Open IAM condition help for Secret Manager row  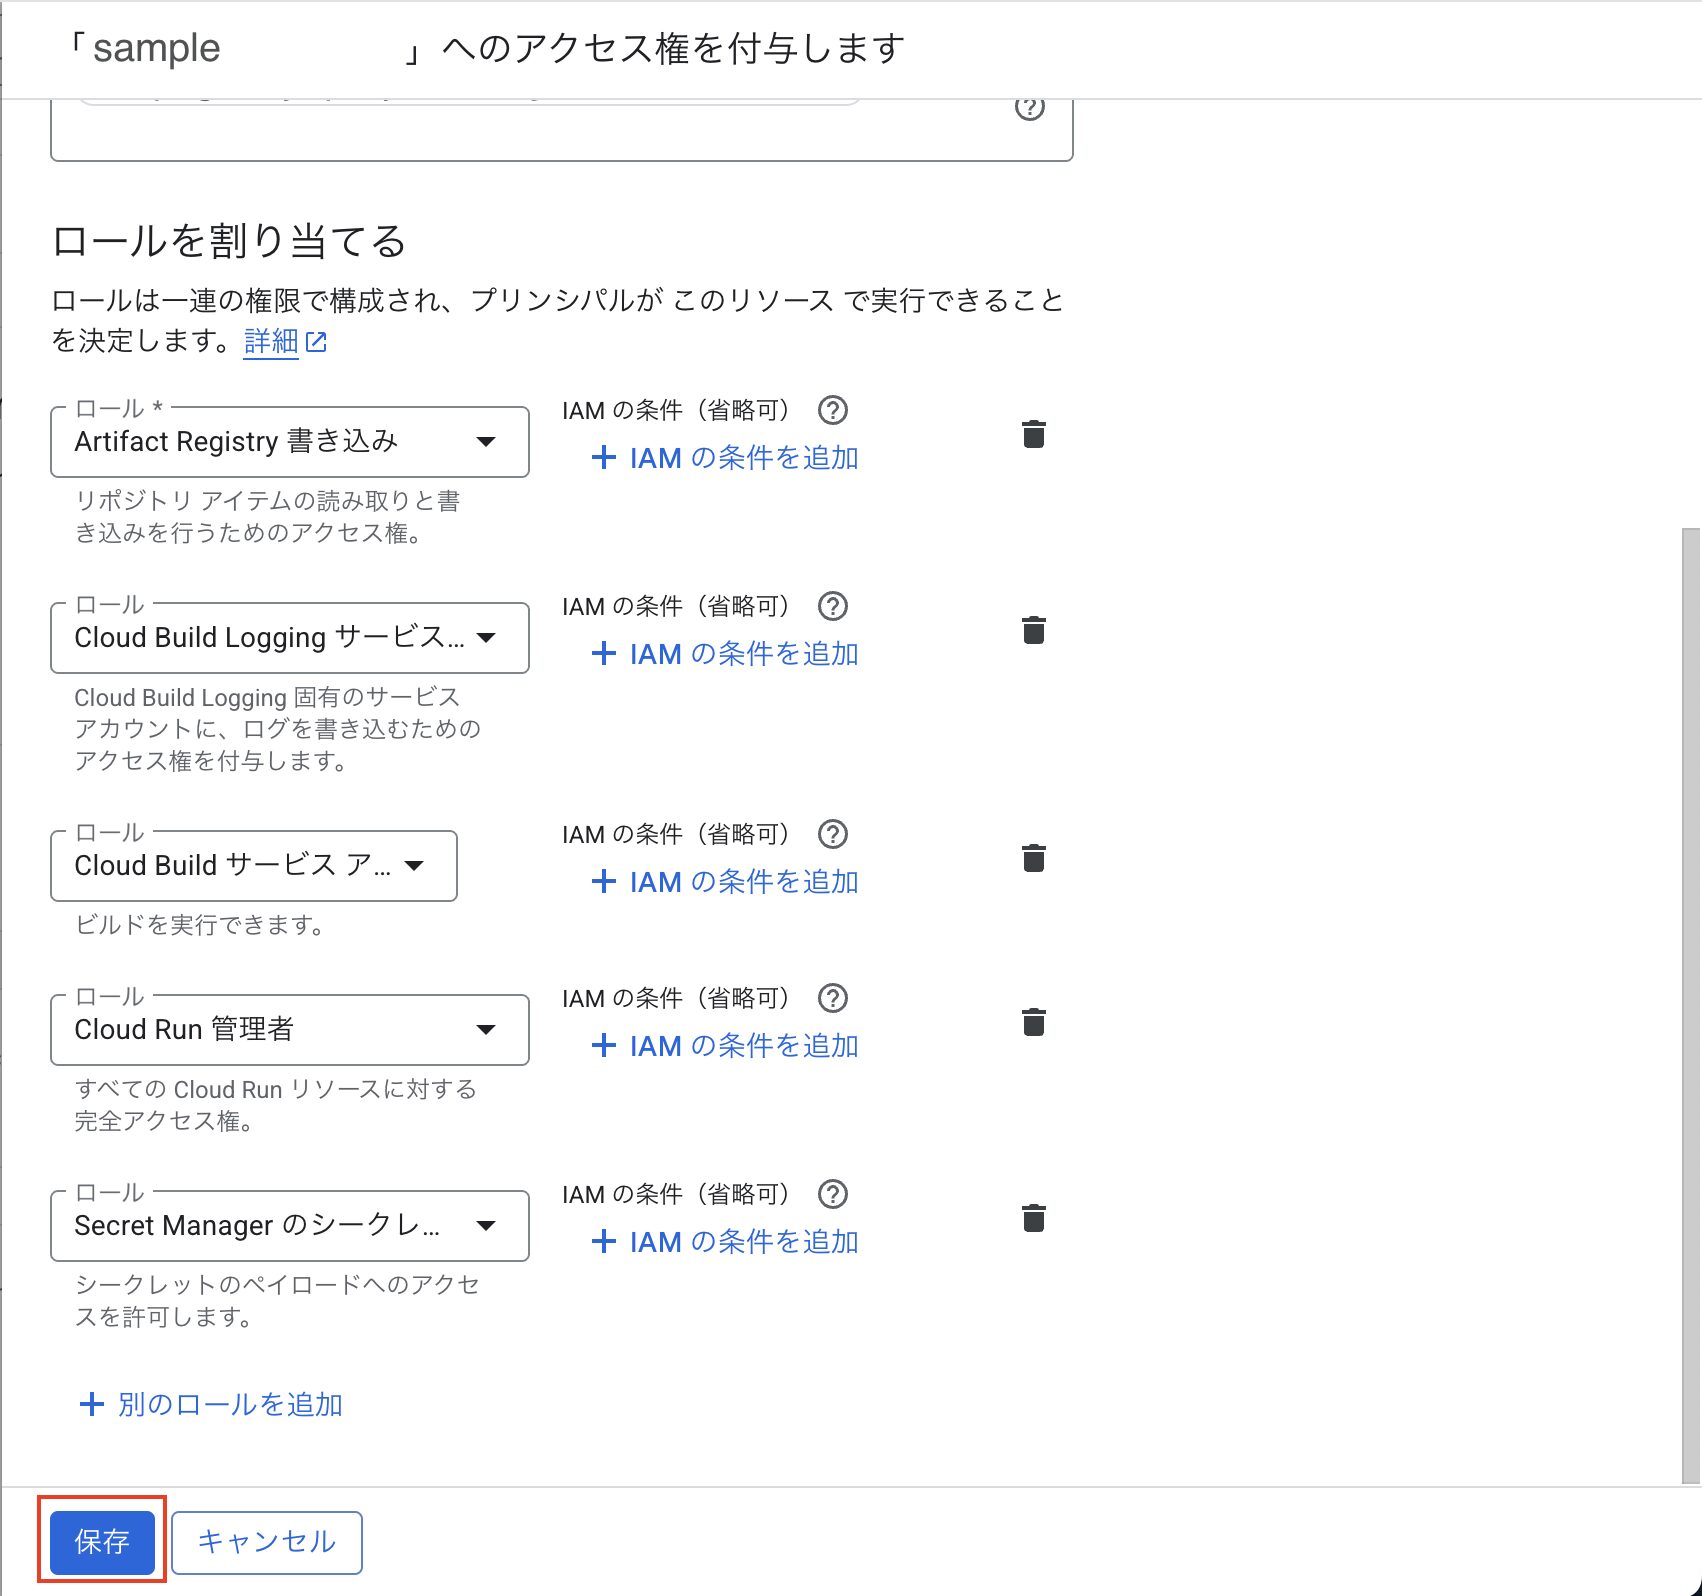[832, 1194]
